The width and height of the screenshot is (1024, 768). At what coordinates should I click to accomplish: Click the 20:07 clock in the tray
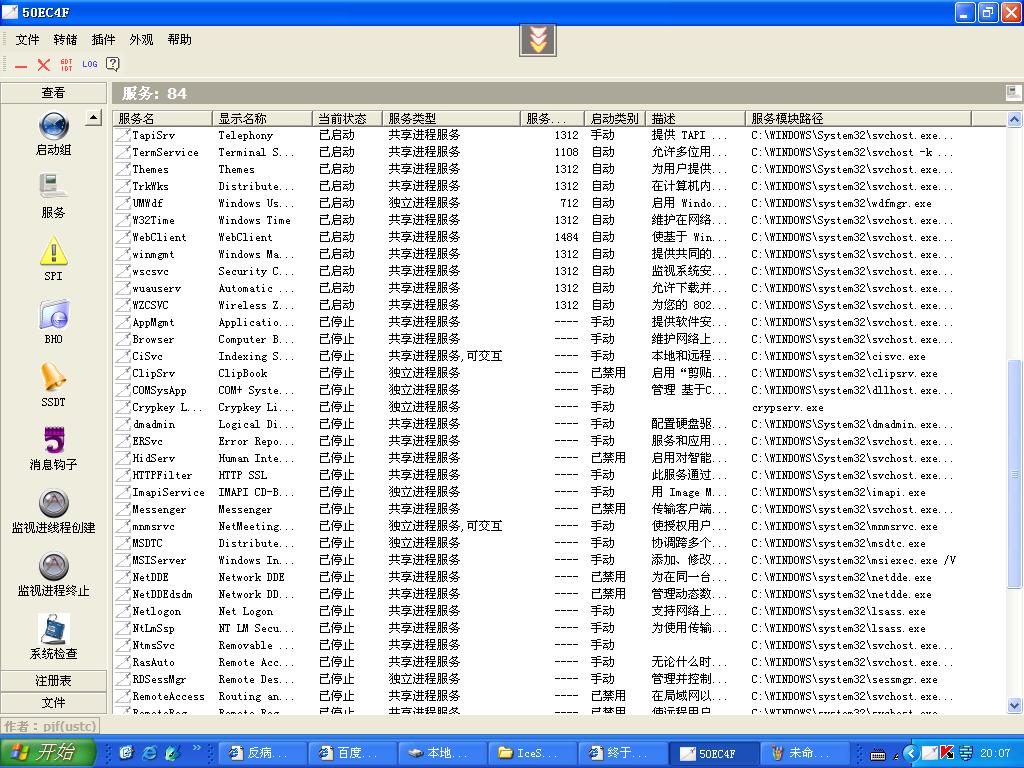(995, 753)
